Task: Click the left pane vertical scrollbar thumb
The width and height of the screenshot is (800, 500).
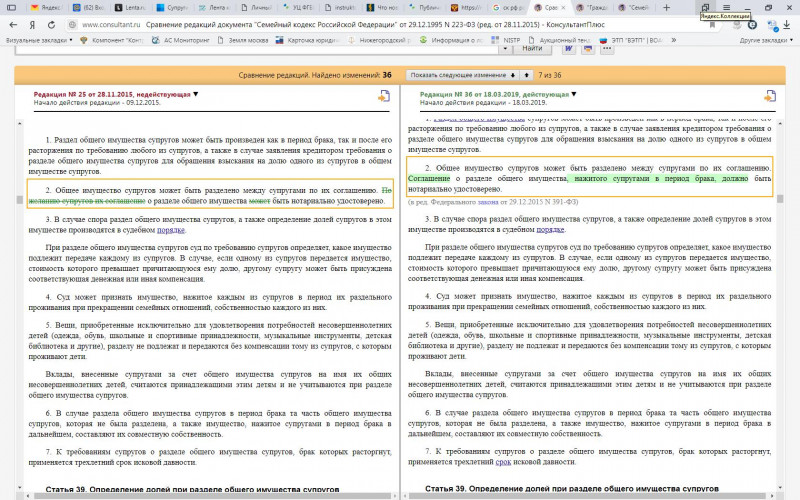Action: [20, 199]
